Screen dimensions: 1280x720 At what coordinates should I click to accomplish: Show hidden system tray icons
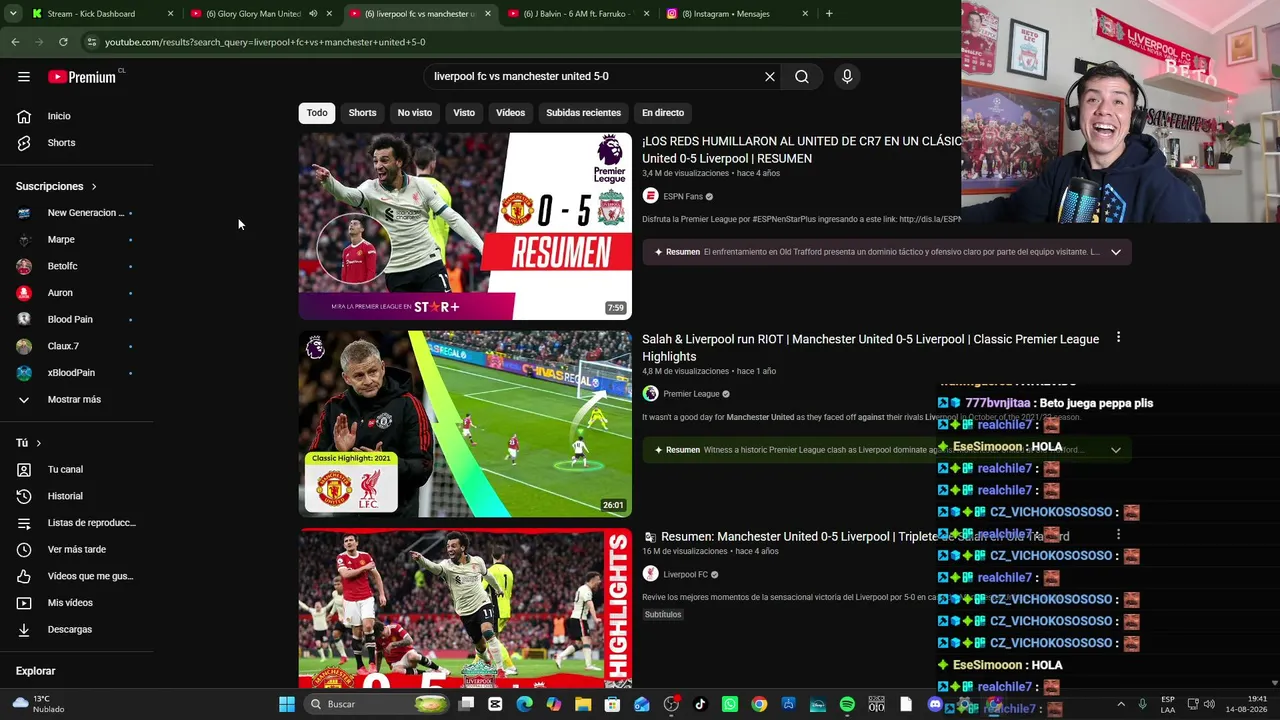point(1120,704)
